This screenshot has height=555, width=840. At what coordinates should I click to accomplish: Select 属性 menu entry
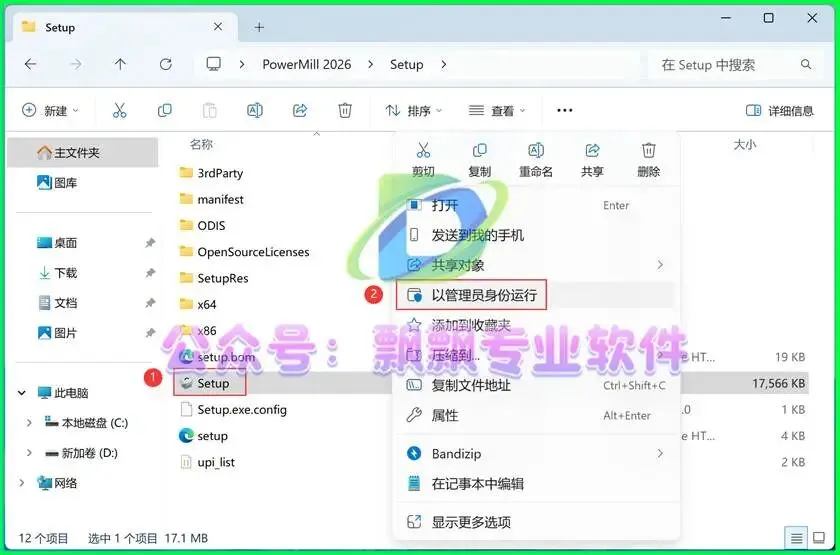coord(537,415)
